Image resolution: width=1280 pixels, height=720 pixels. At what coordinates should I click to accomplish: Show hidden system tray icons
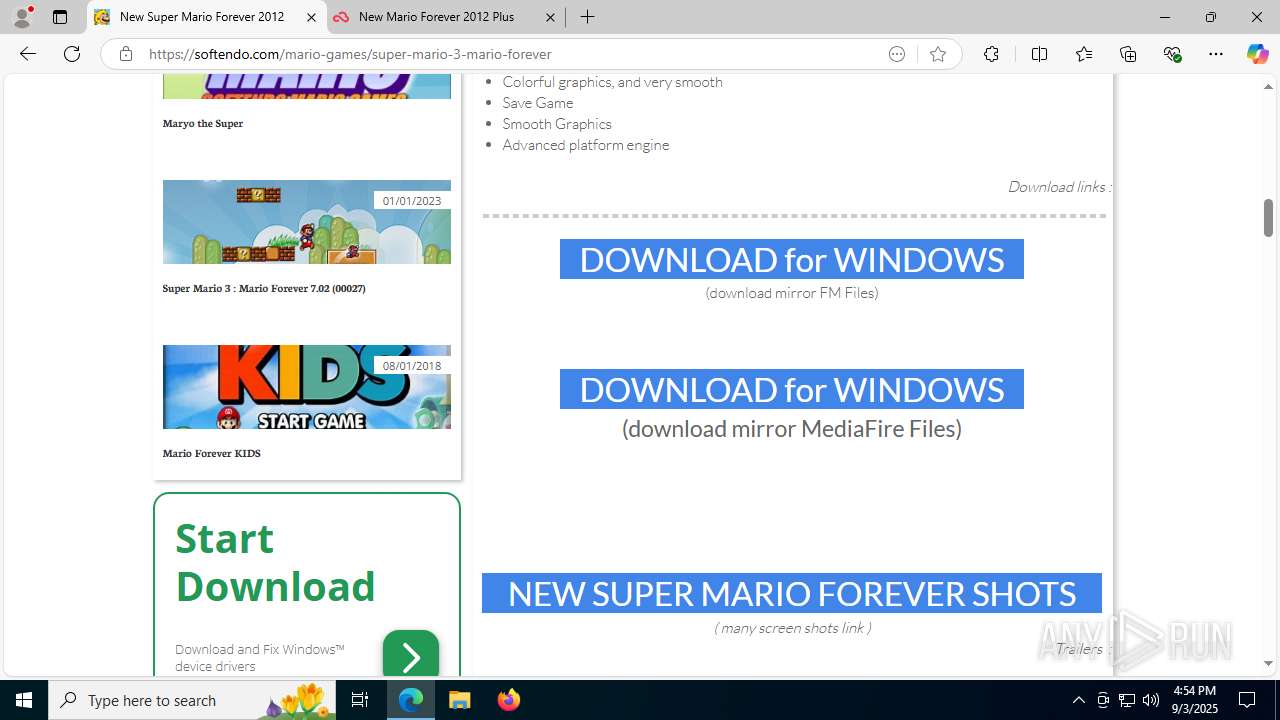1078,700
